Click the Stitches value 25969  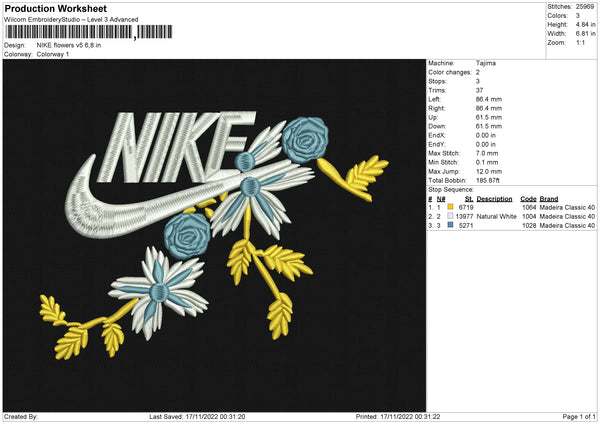pyautogui.click(x=585, y=7)
